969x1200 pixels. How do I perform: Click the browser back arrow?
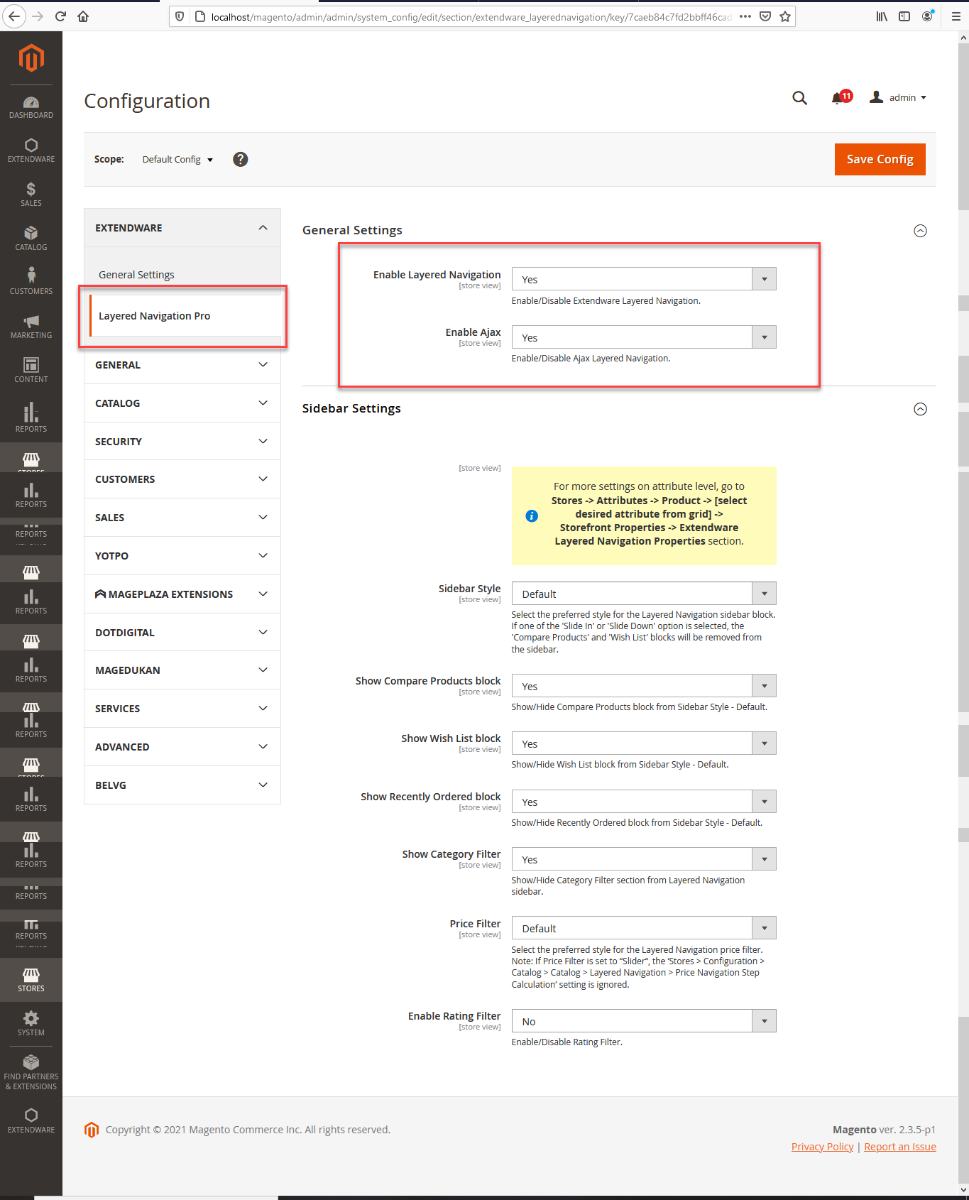point(15,16)
